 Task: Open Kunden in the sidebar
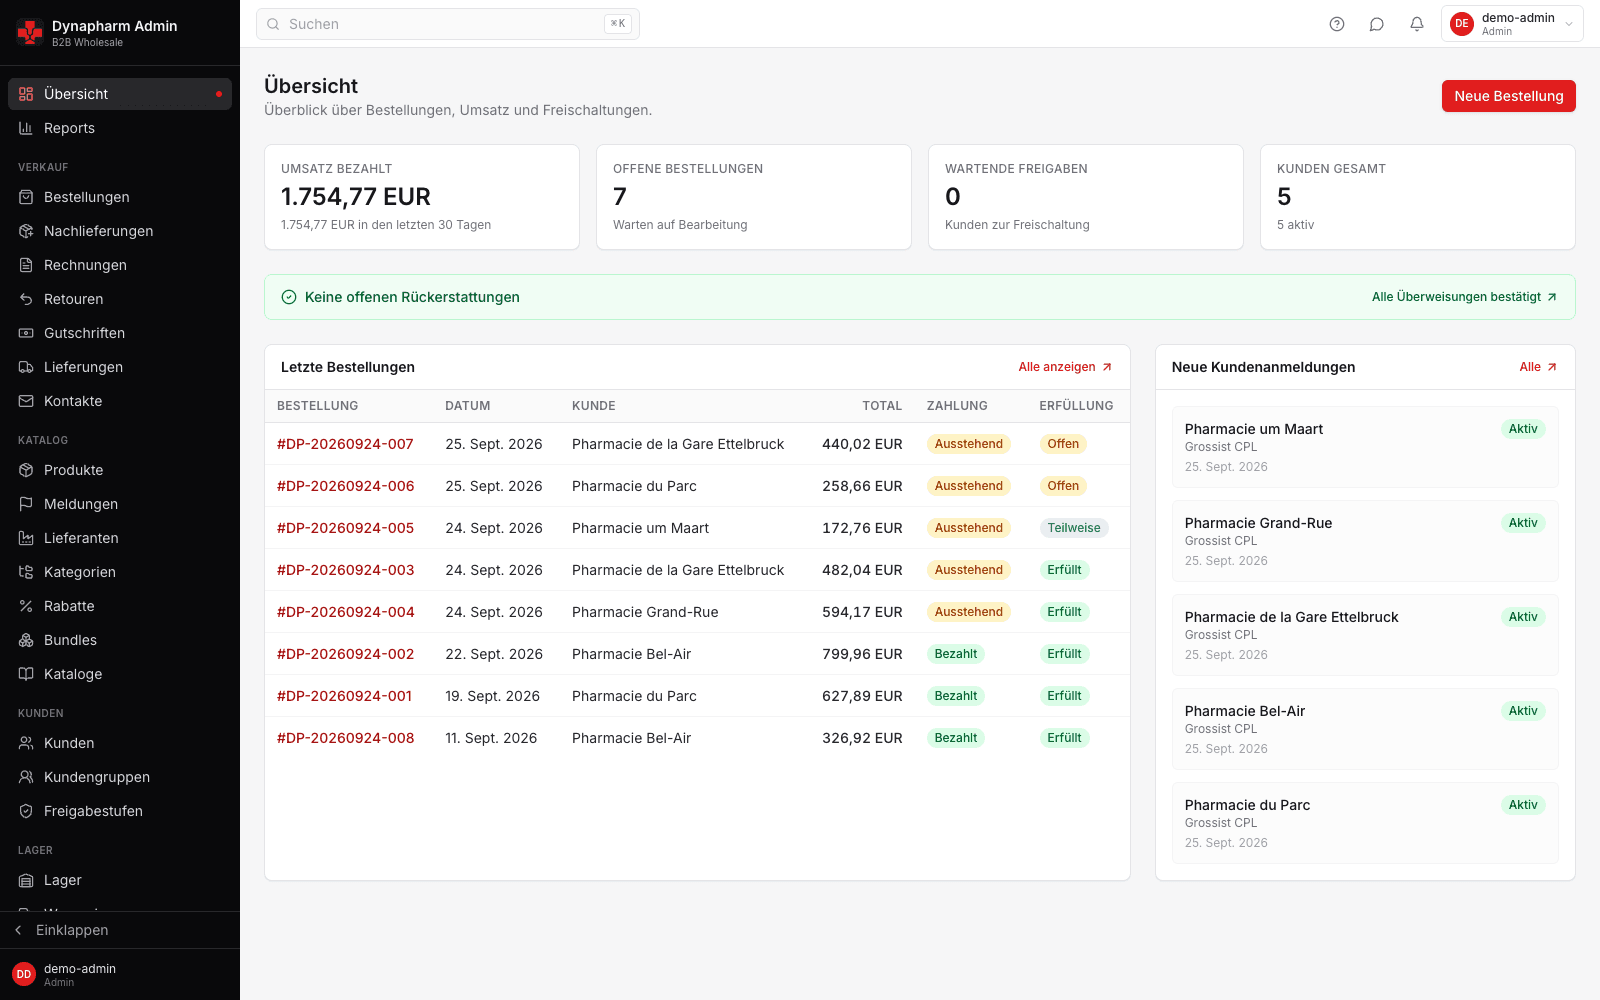tap(120, 743)
